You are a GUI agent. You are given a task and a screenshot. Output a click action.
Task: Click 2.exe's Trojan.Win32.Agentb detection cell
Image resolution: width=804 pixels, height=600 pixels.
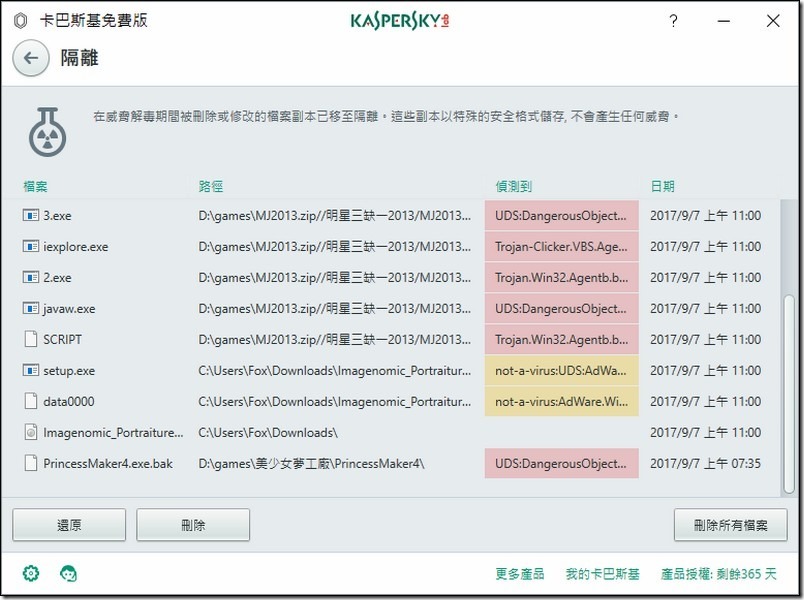[x=561, y=277]
